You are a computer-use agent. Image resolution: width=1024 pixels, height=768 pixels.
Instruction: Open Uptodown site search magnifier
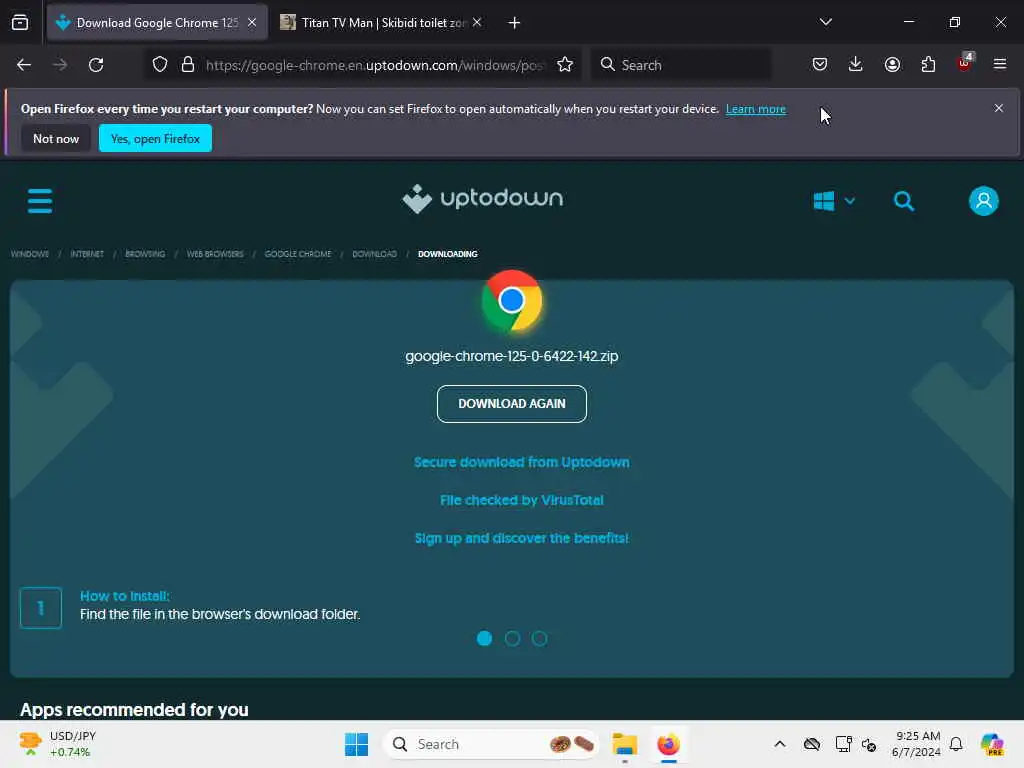pyautogui.click(x=904, y=200)
